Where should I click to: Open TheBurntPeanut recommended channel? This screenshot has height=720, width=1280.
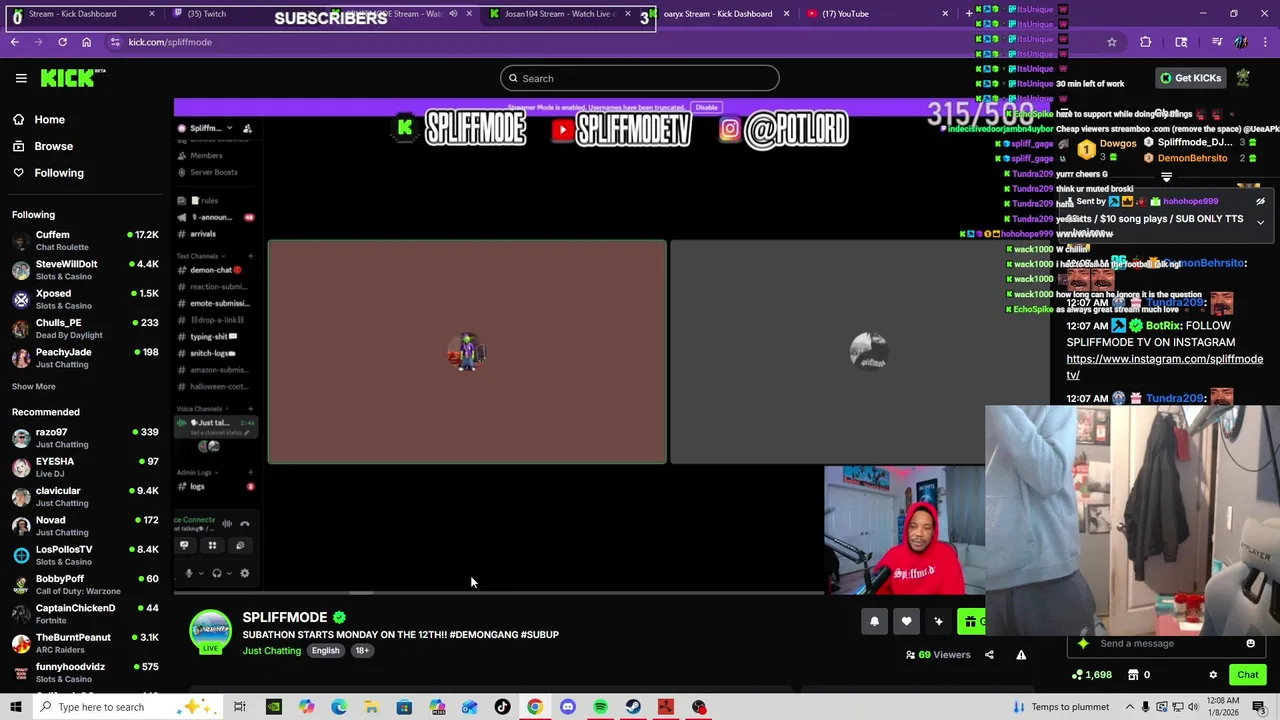pos(85,642)
